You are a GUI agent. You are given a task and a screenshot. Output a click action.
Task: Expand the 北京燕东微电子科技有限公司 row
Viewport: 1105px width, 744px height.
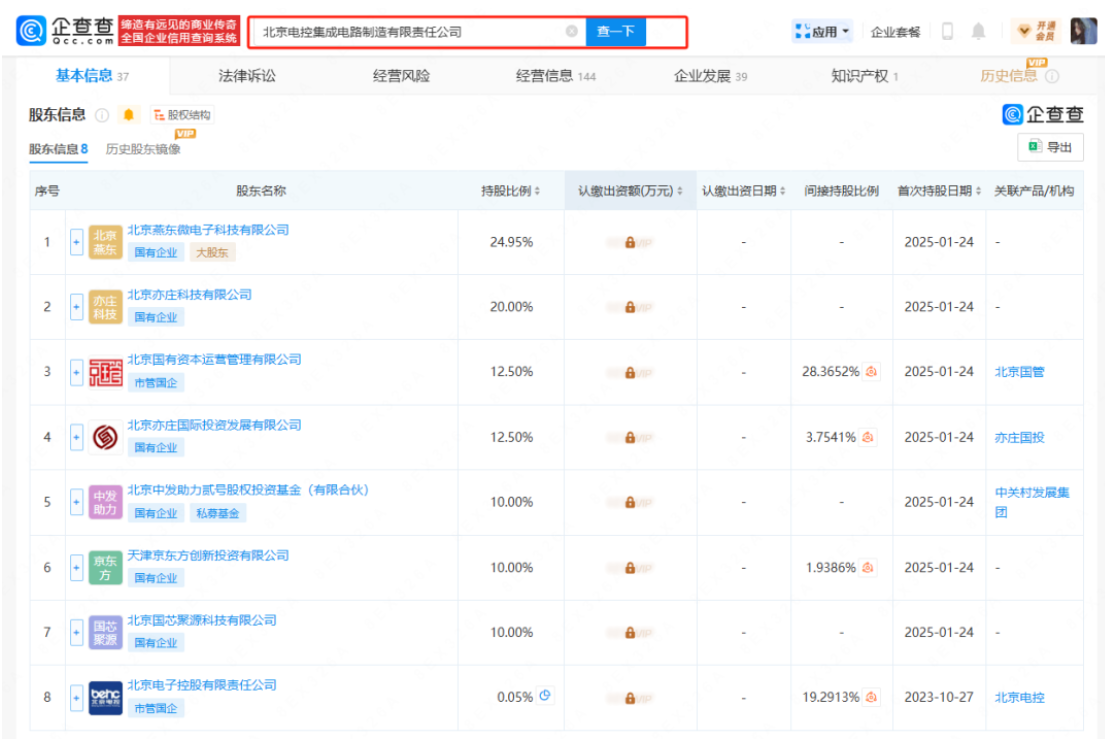tap(76, 242)
